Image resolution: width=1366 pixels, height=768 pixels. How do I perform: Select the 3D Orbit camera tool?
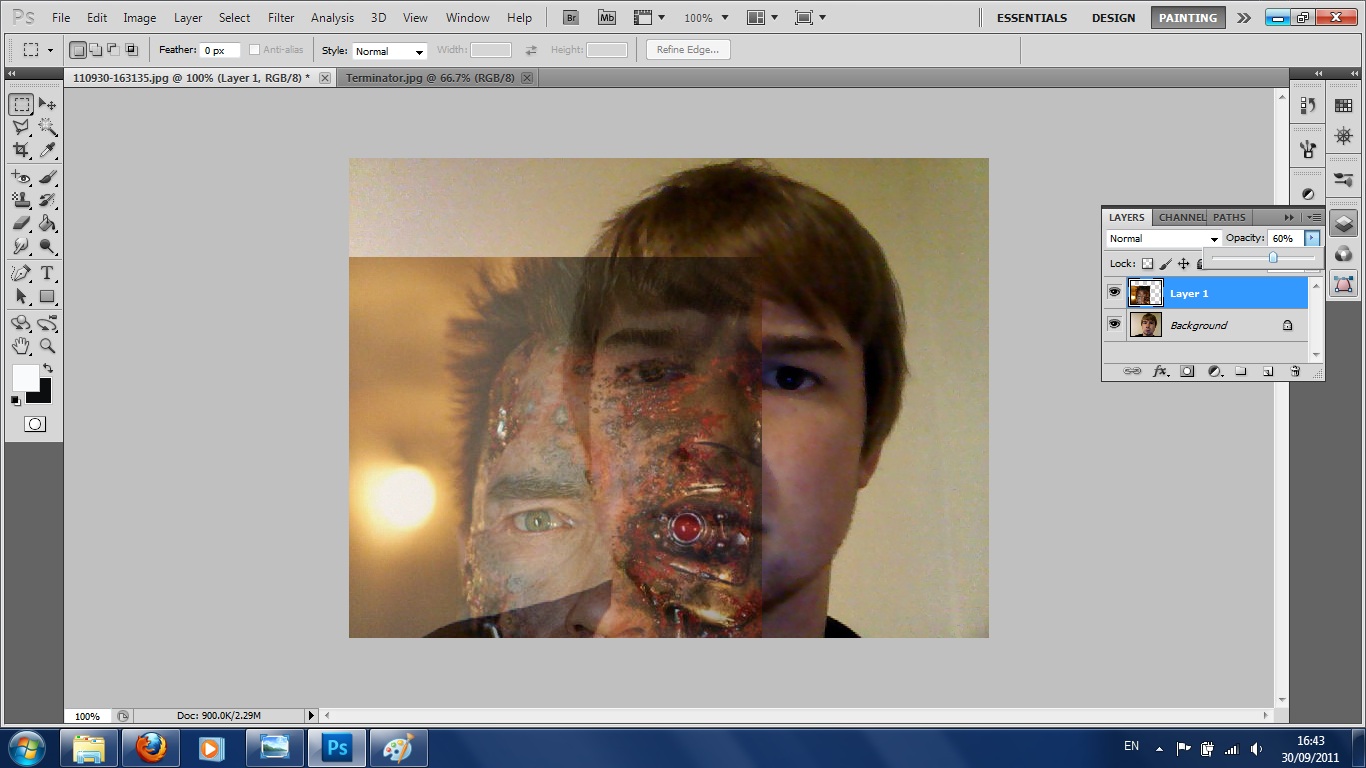click(47, 323)
